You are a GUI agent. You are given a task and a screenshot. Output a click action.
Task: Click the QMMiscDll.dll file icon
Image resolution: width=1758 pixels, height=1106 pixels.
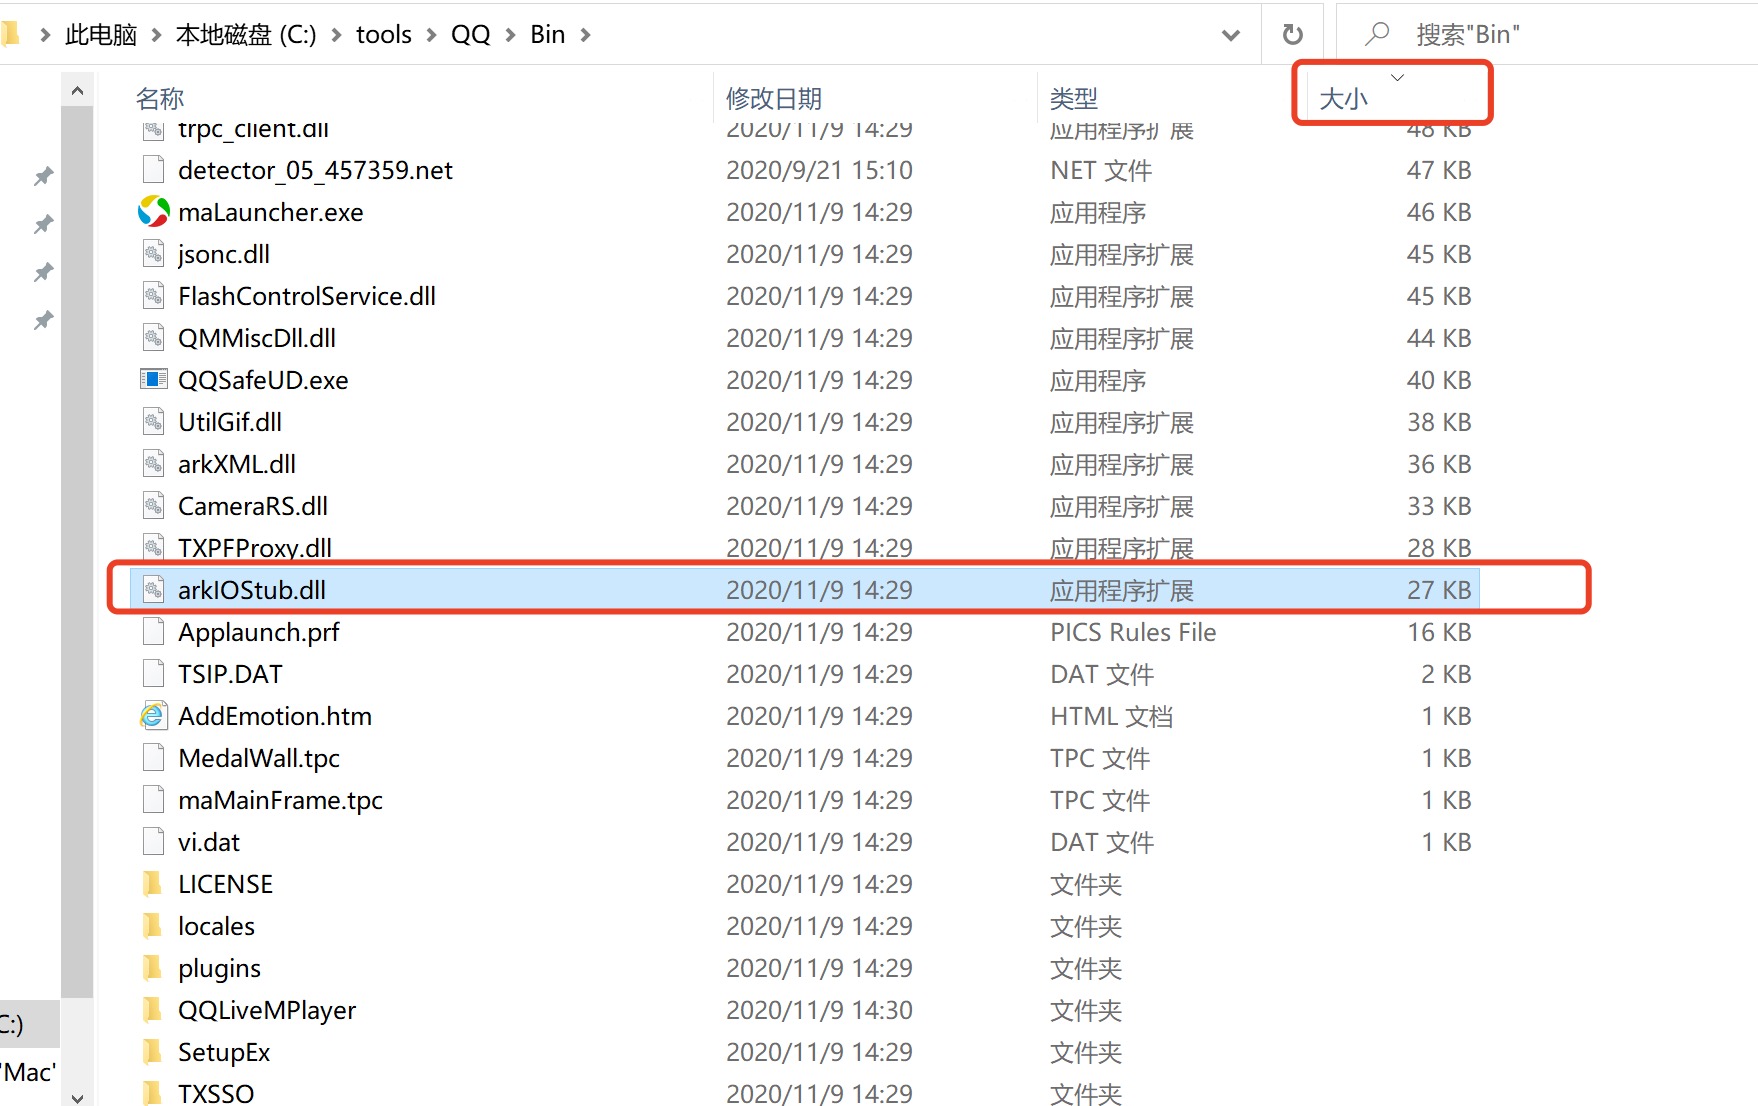tap(153, 338)
